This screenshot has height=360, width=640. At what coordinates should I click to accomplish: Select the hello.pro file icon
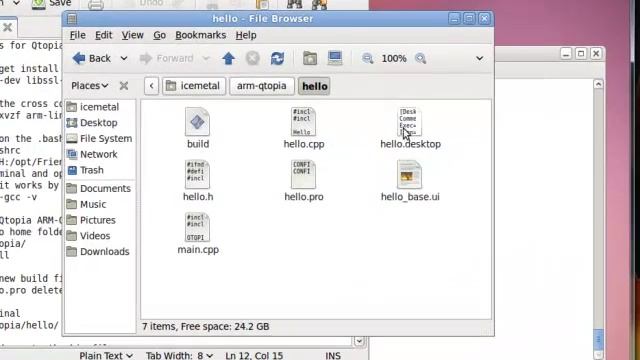click(303, 174)
